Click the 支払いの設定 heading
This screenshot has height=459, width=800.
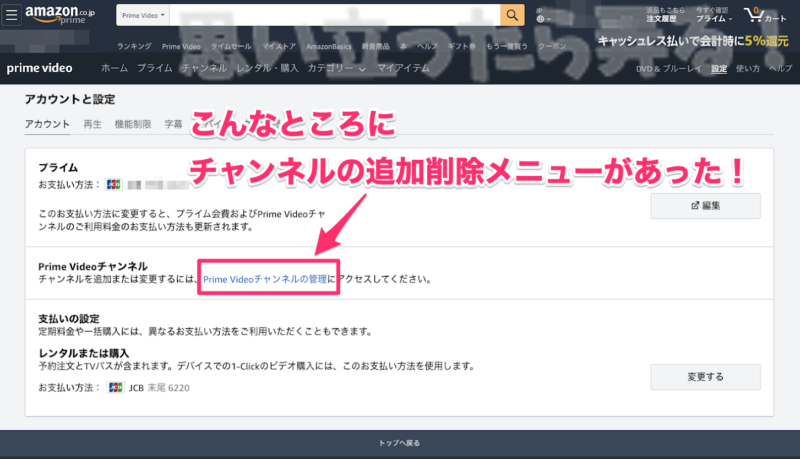[69, 319]
